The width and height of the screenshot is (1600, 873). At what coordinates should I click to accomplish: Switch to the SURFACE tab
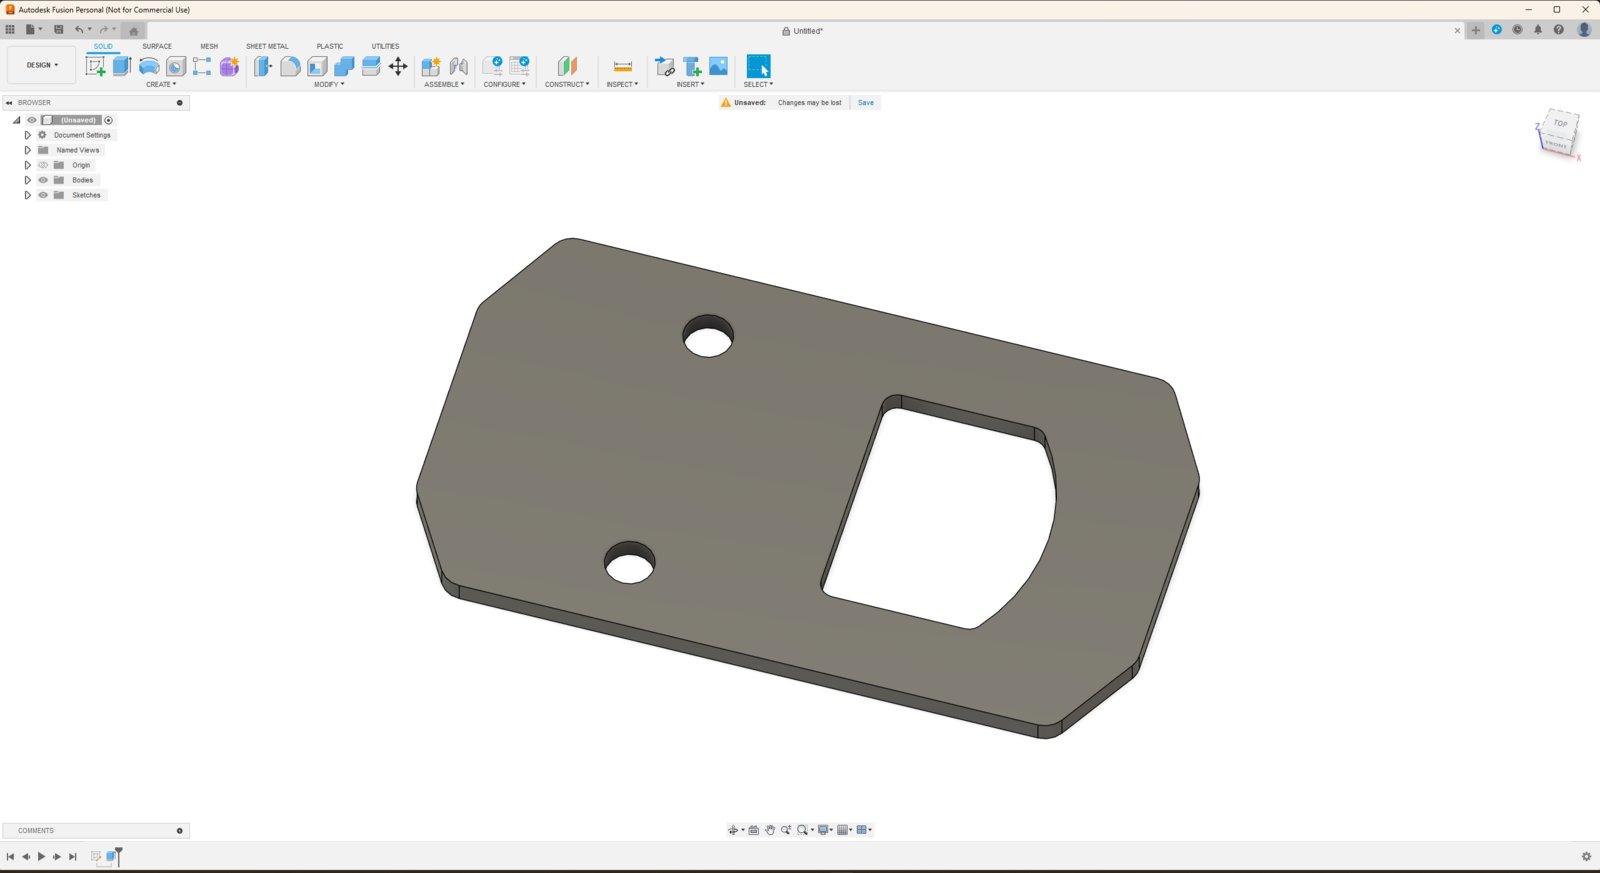coord(157,46)
